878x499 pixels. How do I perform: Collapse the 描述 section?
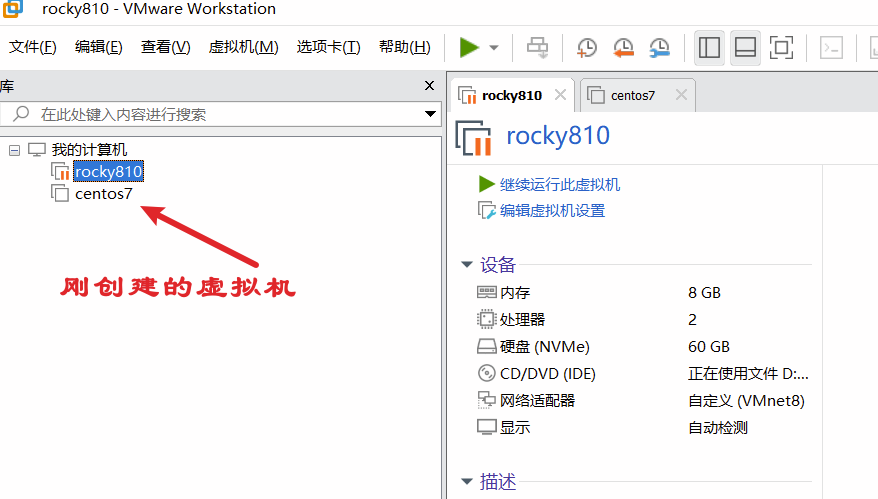pos(467,481)
